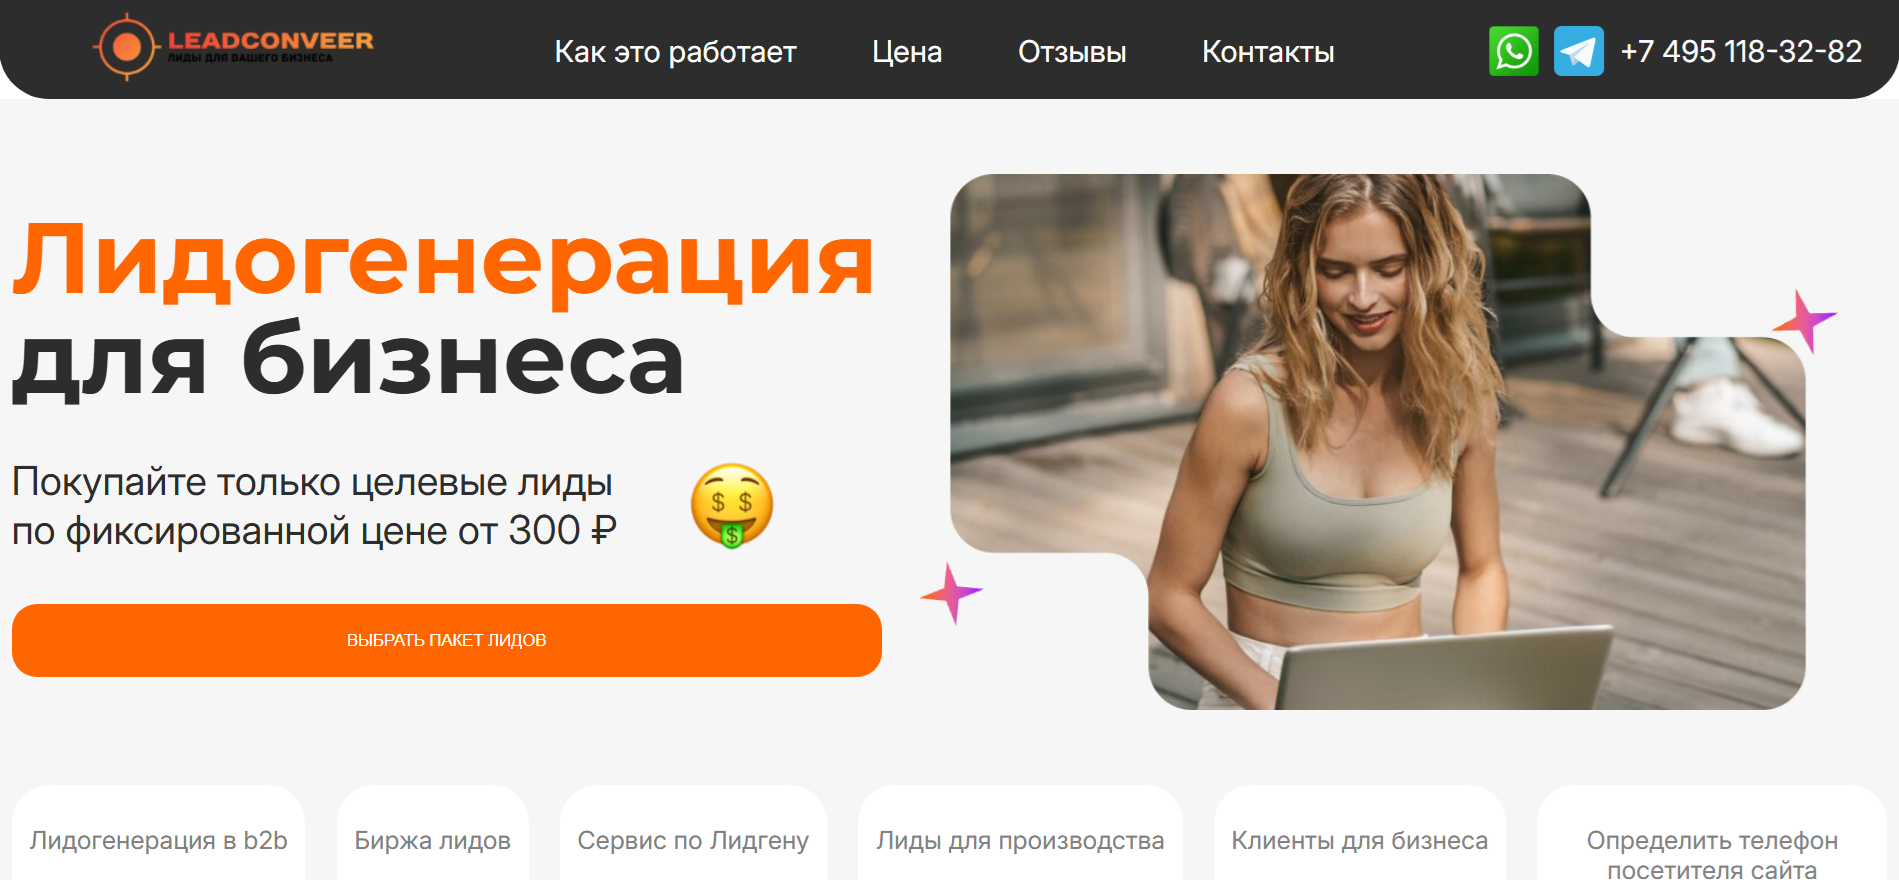Go to the "Контакты" menu item
Viewport: 1899px width, 880px height.
click(x=1268, y=52)
